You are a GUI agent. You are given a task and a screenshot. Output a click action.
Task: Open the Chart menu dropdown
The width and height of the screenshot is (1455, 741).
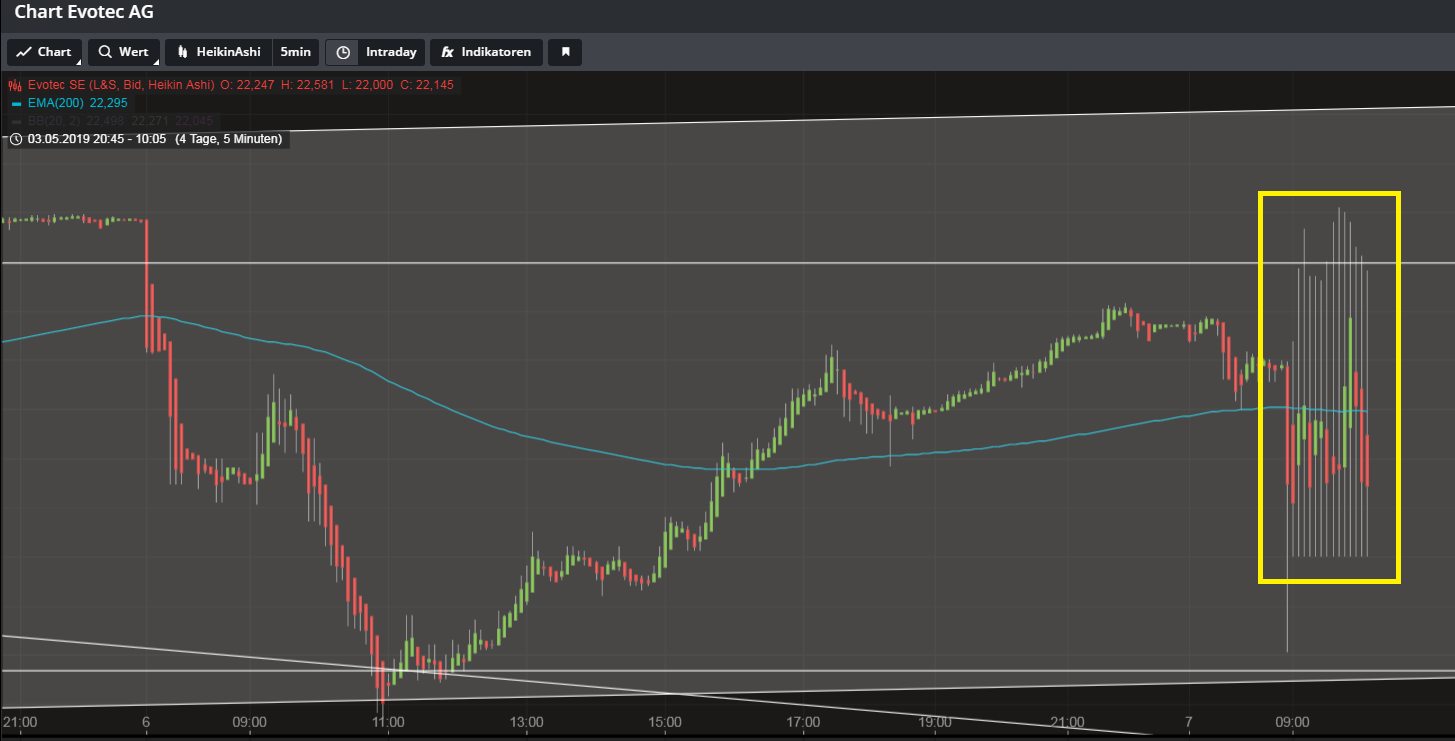tap(45, 52)
